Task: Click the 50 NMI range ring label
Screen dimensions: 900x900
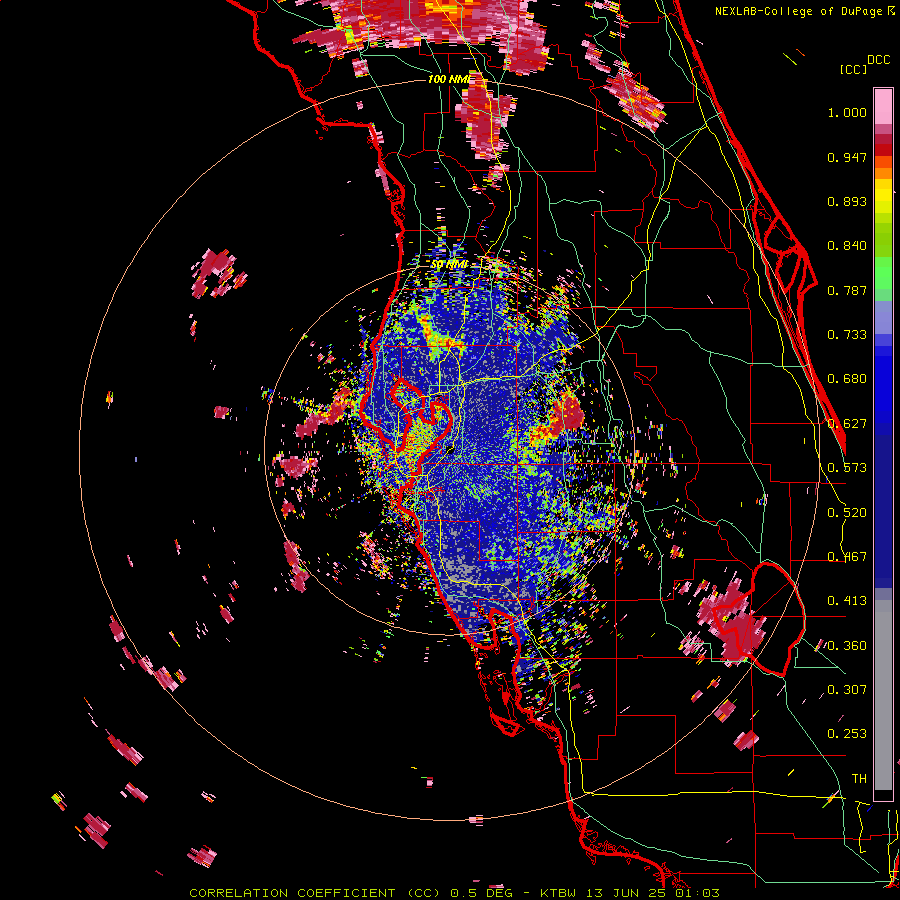Action: (x=448, y=264)
